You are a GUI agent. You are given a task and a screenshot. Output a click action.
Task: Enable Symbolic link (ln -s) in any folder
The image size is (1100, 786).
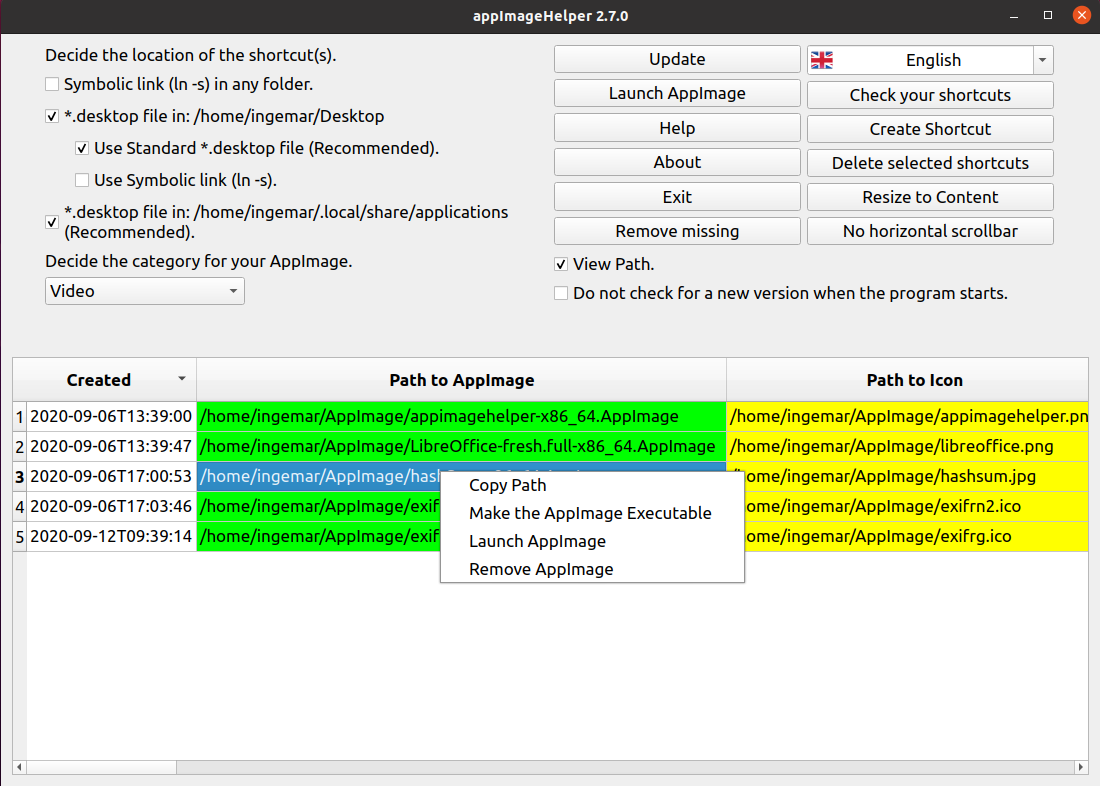(52, 84)
